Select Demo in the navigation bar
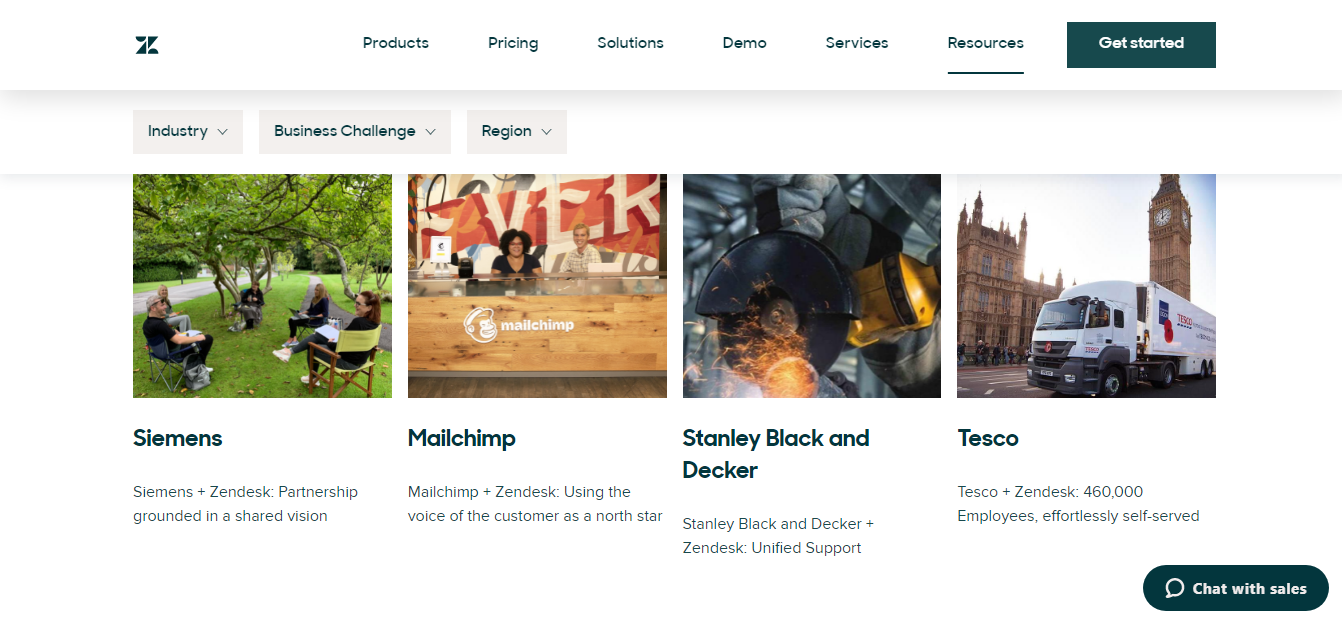 click(744, 43)
